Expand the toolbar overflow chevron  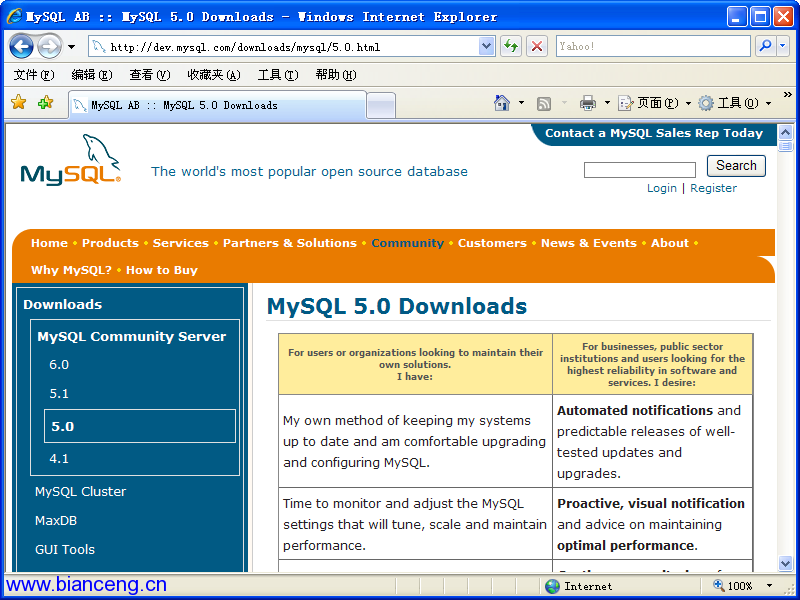point(787,95)
